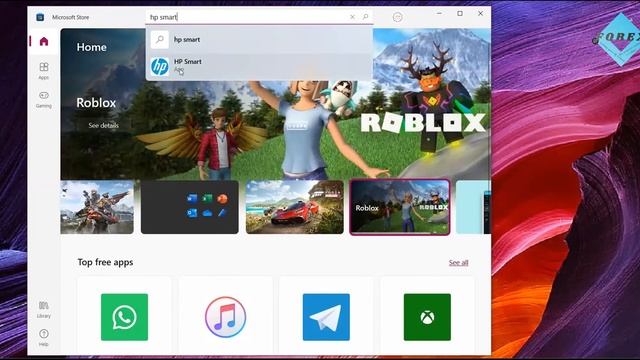Maximize the Microsoft Store window
Screen dimensions: 640x360
coord(460,13)
